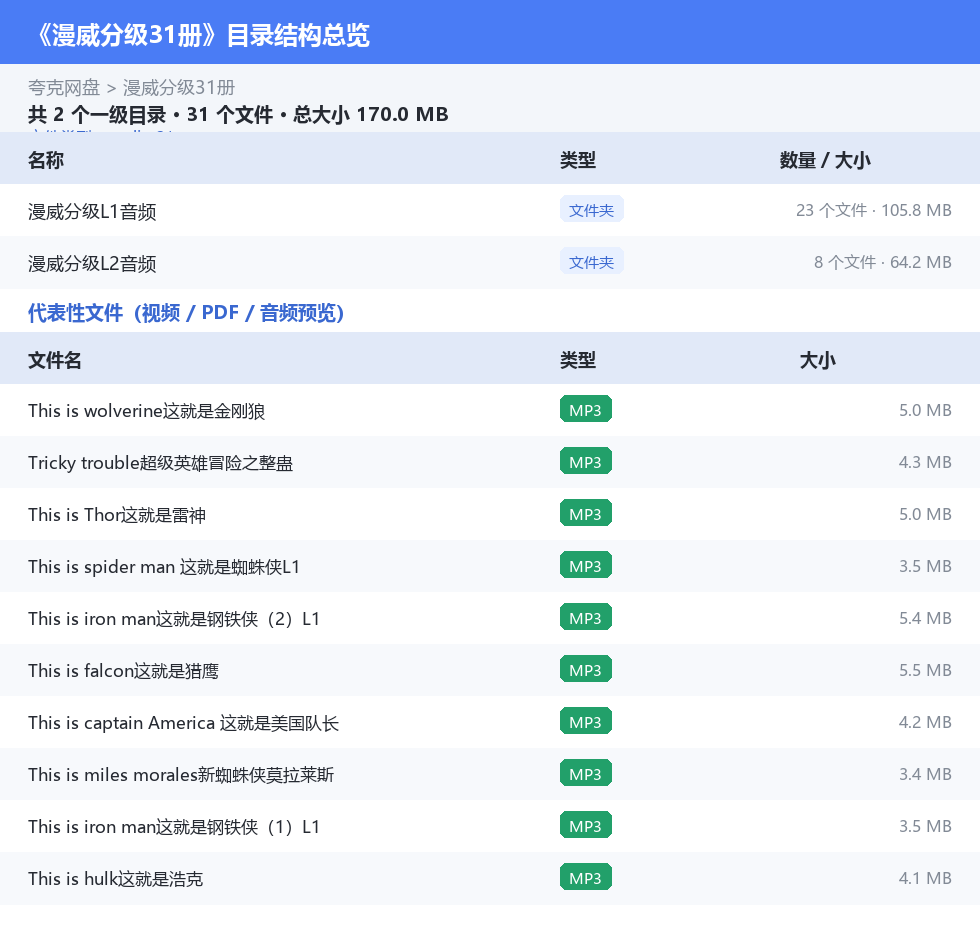The height and width of the screenshot is (936, 980).
Task: Select This is falcon这就是猎鹰 file
Action: click(123, 670)
